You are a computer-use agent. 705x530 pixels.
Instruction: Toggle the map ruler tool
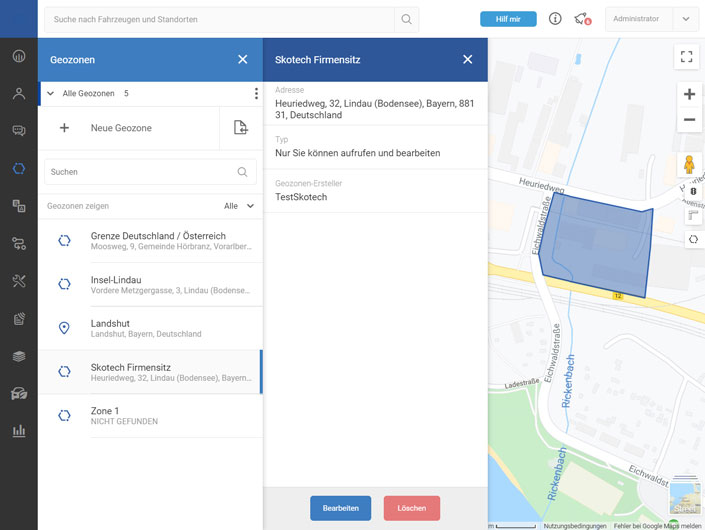click(693, 215)
